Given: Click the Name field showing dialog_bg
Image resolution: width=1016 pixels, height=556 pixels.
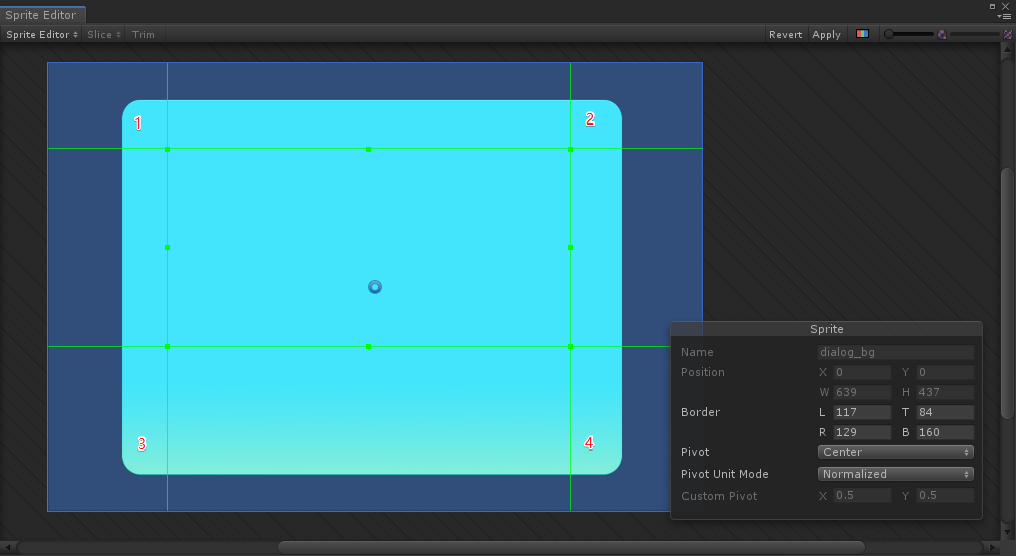Looking at the screenshot, I should tap(895, 352).
